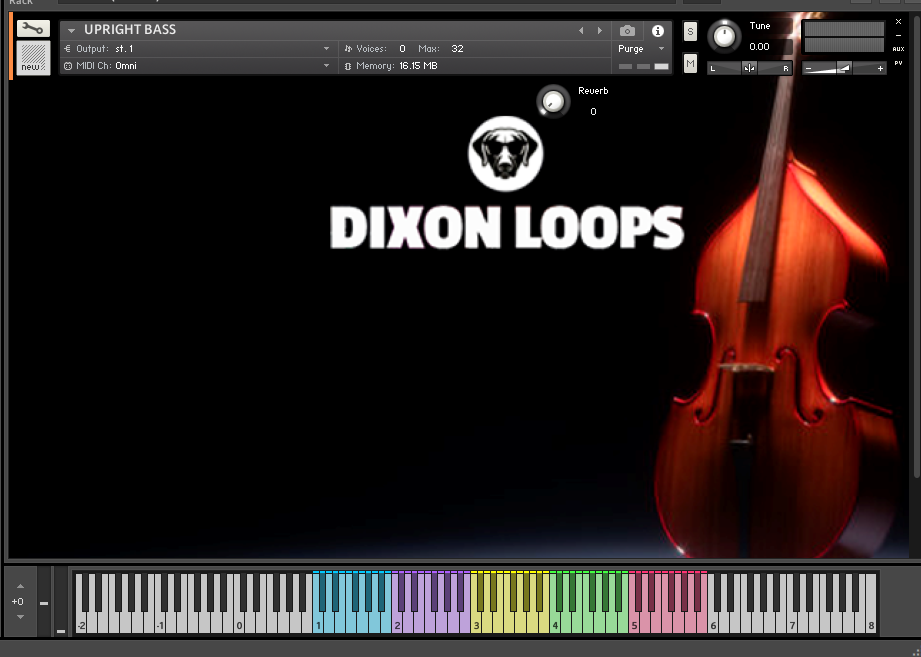Click the Dixon Loops dog logo
The width and height of the screenshot is (921, 657).
click(x=505, y=153)
